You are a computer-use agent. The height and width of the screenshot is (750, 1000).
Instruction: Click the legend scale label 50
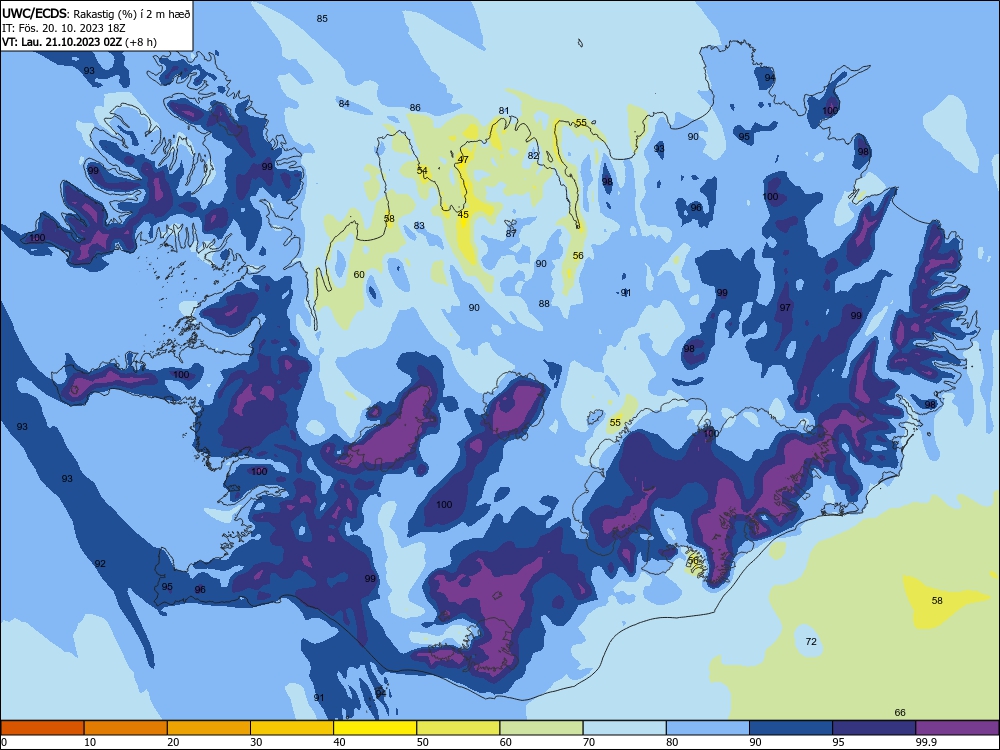422,742
